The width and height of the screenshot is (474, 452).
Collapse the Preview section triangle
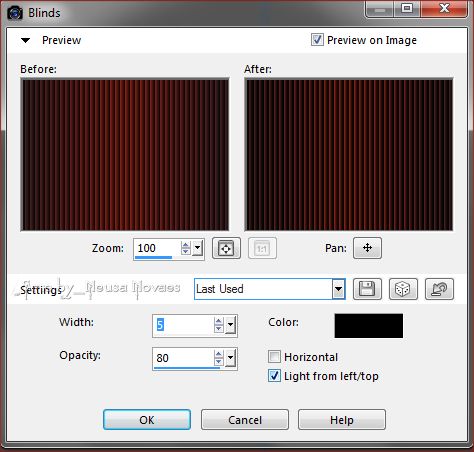click(25, 41)
